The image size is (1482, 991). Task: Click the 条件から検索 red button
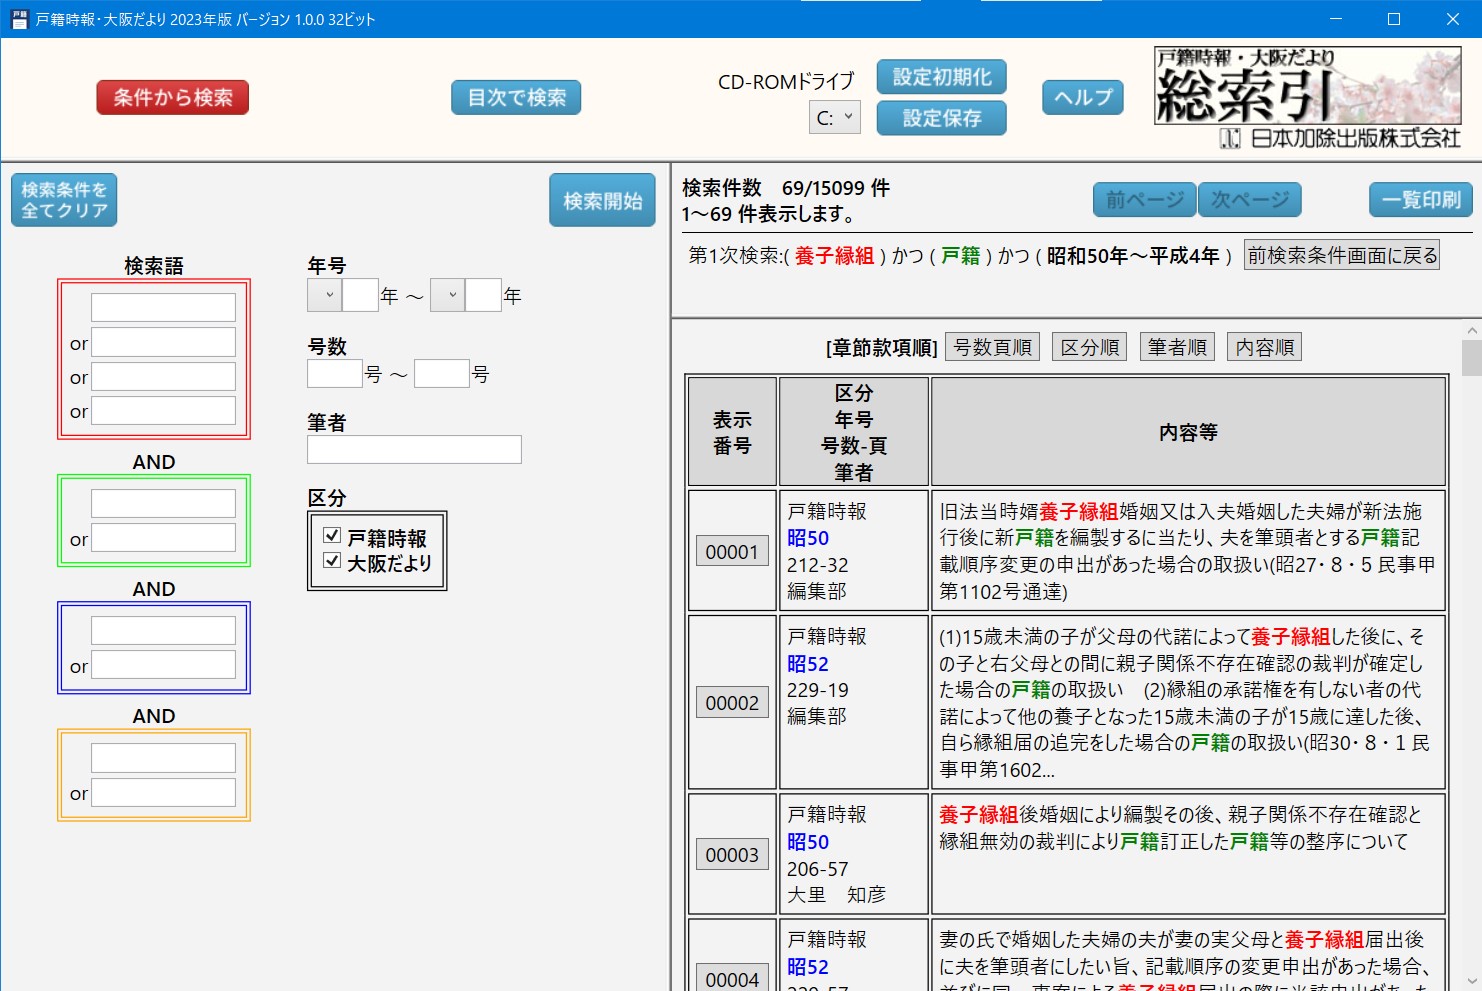click(x=172, y=98)
